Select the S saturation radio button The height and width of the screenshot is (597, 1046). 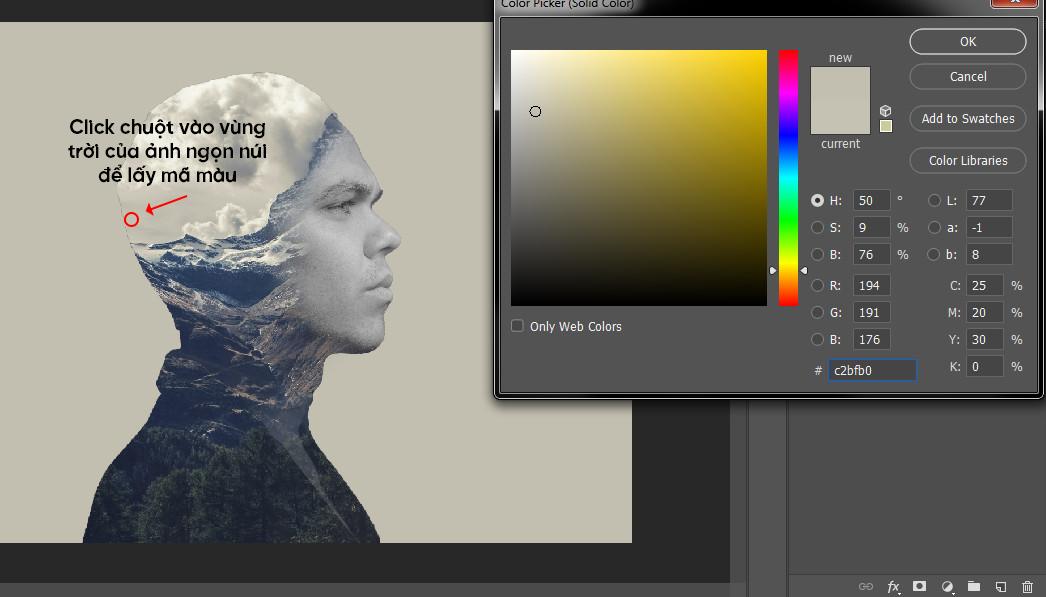click(818, 227)
